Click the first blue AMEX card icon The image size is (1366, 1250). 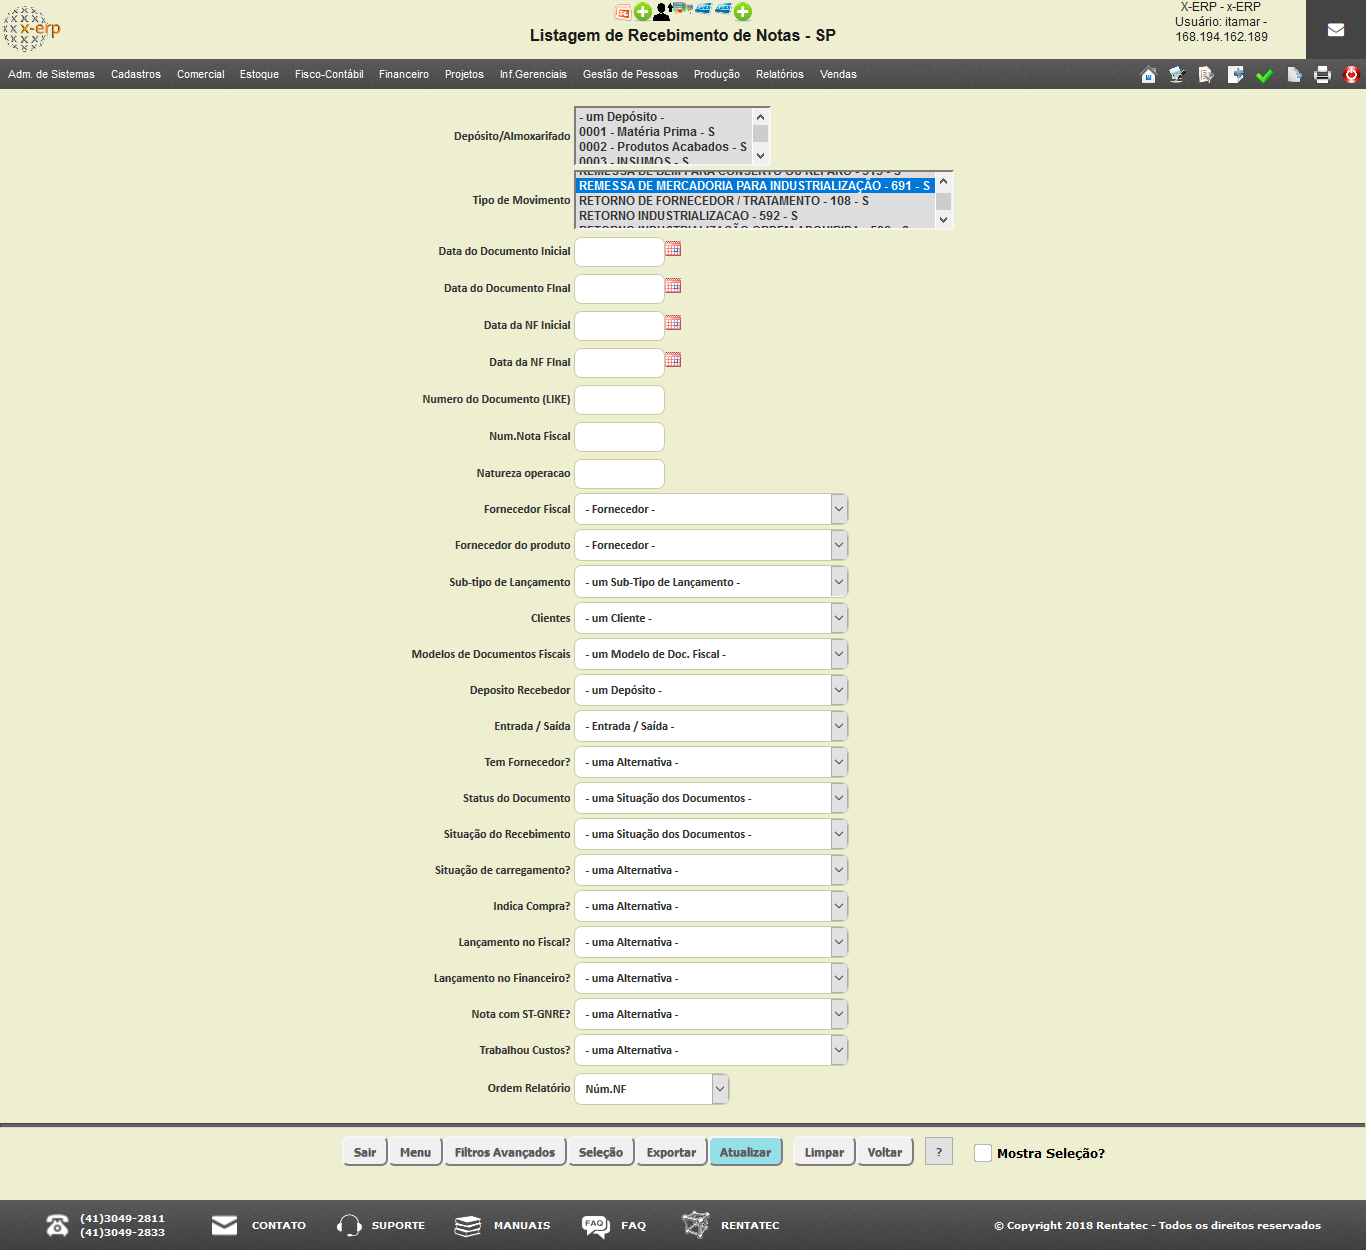pos(703,9)
